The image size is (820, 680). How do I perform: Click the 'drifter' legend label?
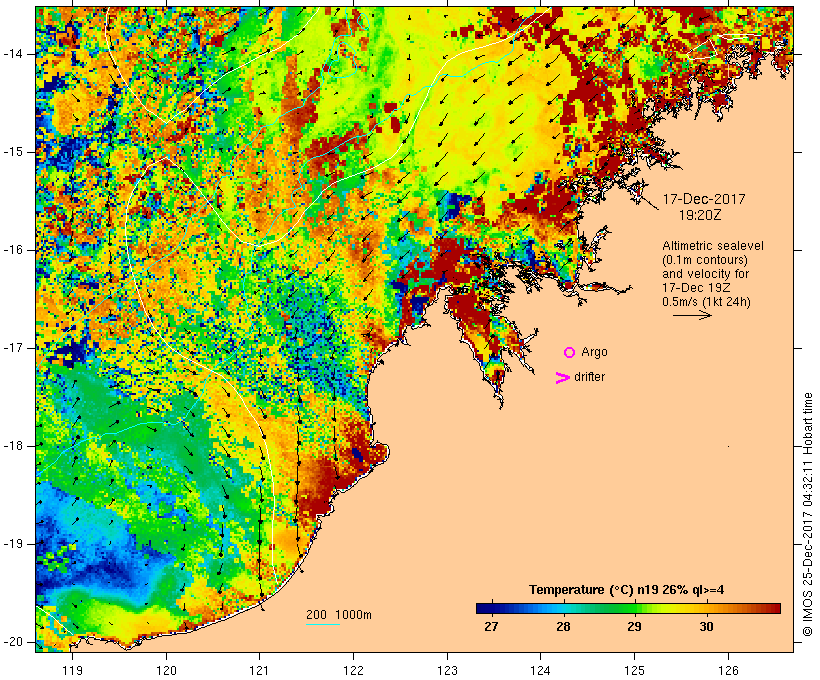589,377
